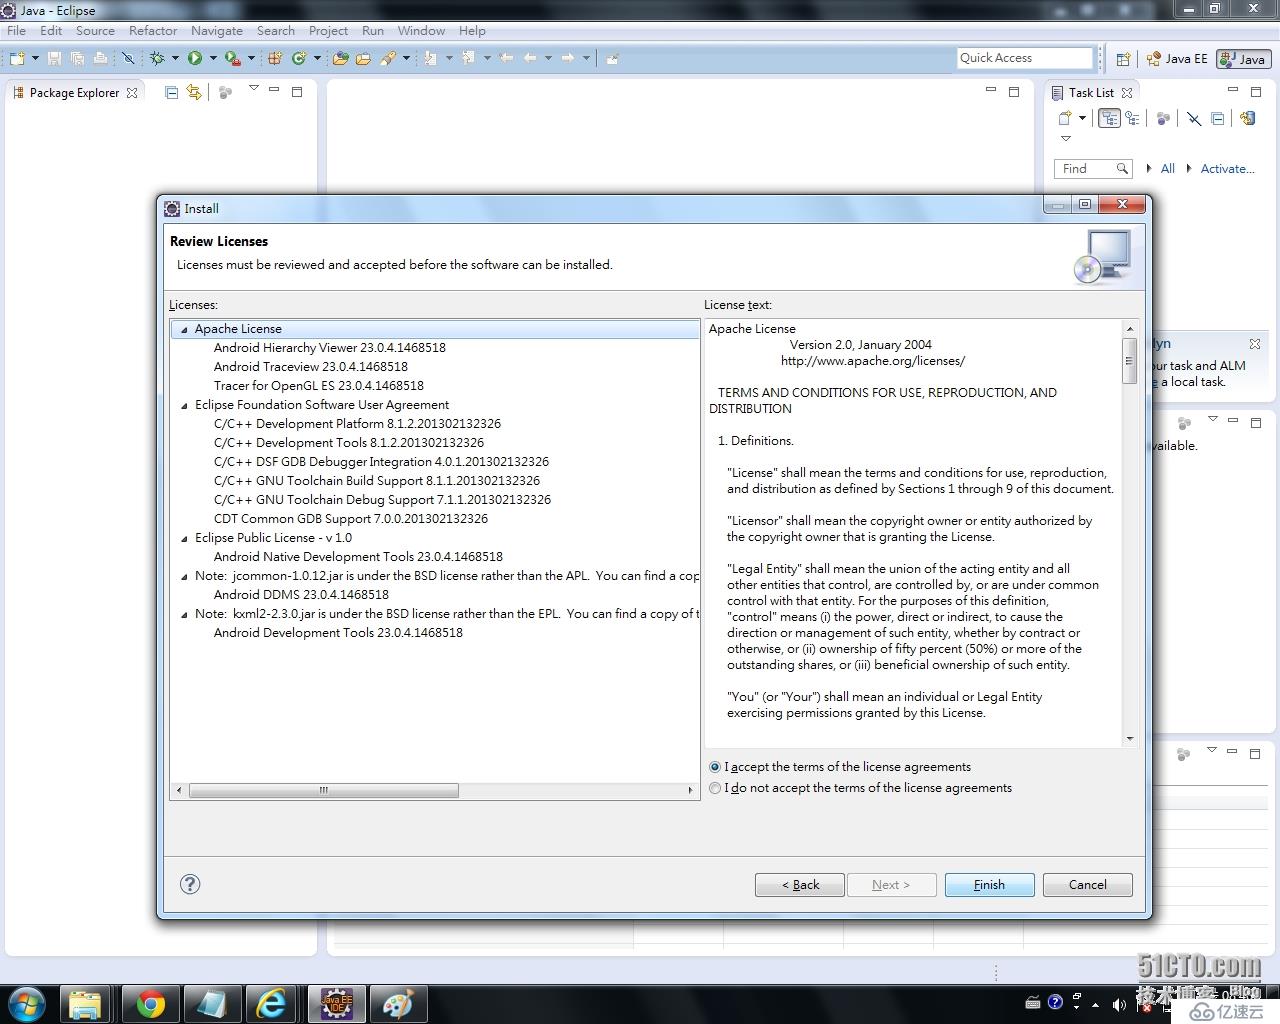Click the License text vertical scrollbar thumb
Image resolution: width=1280 pixels, height=1024 pixels.
pos(1130,361)
